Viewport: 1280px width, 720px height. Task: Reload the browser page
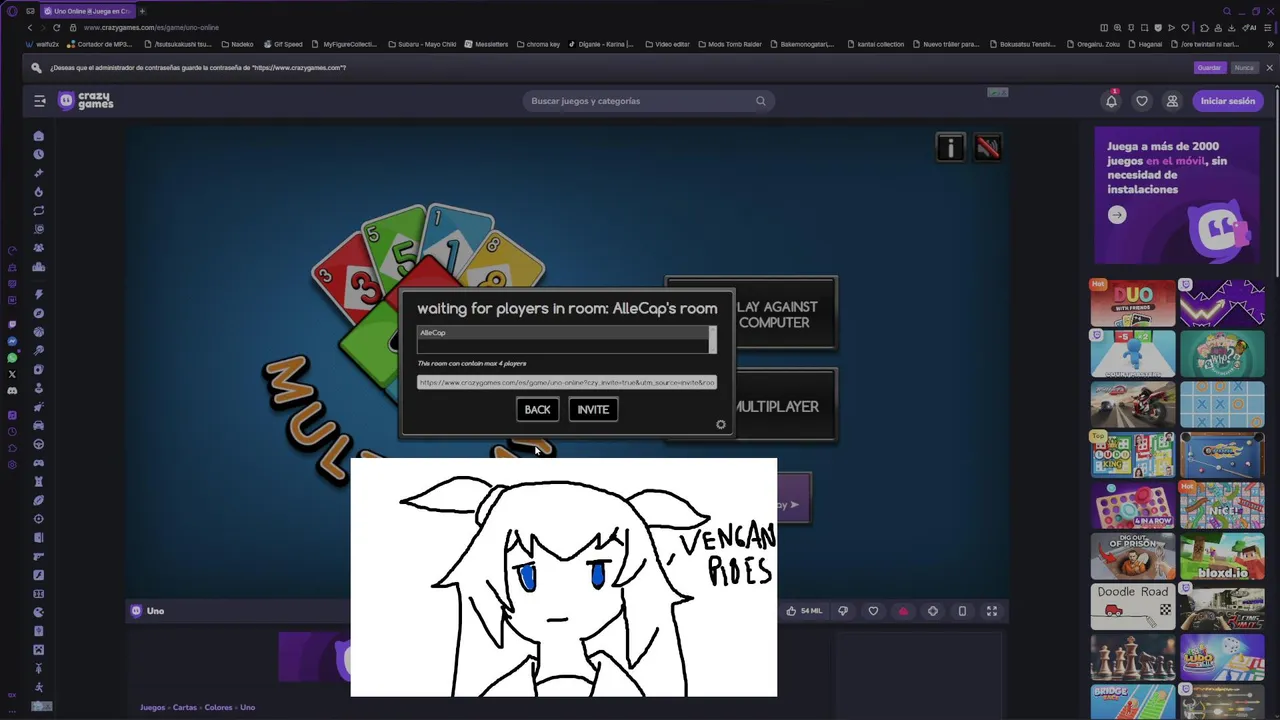pos(56,27)
